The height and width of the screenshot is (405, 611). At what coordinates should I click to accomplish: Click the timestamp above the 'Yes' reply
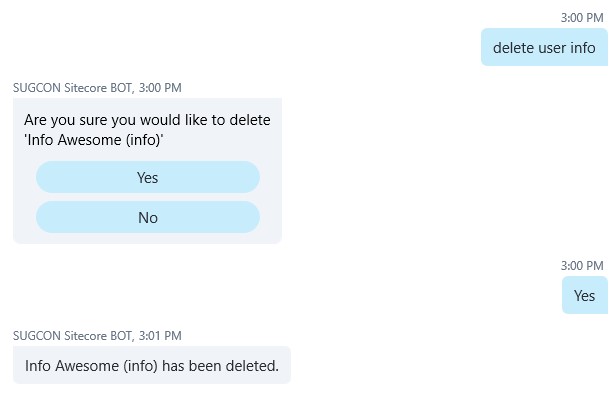point(582,266)
